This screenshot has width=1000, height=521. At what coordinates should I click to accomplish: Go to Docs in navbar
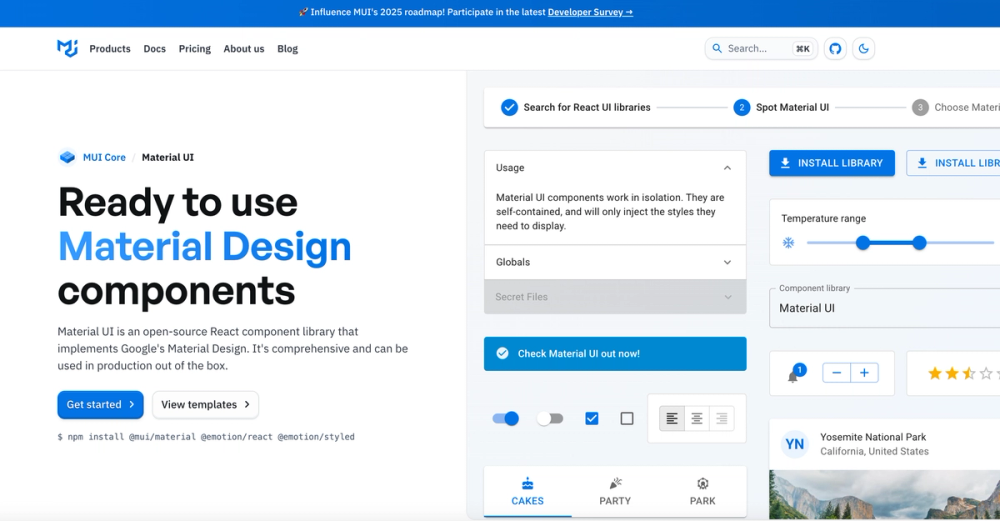pyautogui.click(x=154, y=48)
